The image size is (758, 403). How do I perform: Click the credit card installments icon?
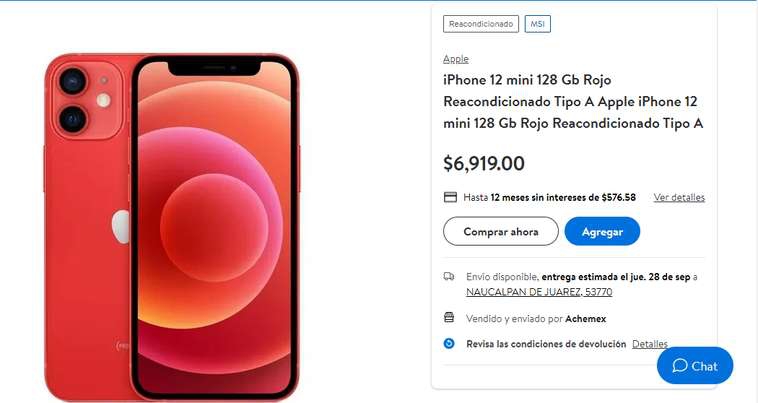click(450, 197)
